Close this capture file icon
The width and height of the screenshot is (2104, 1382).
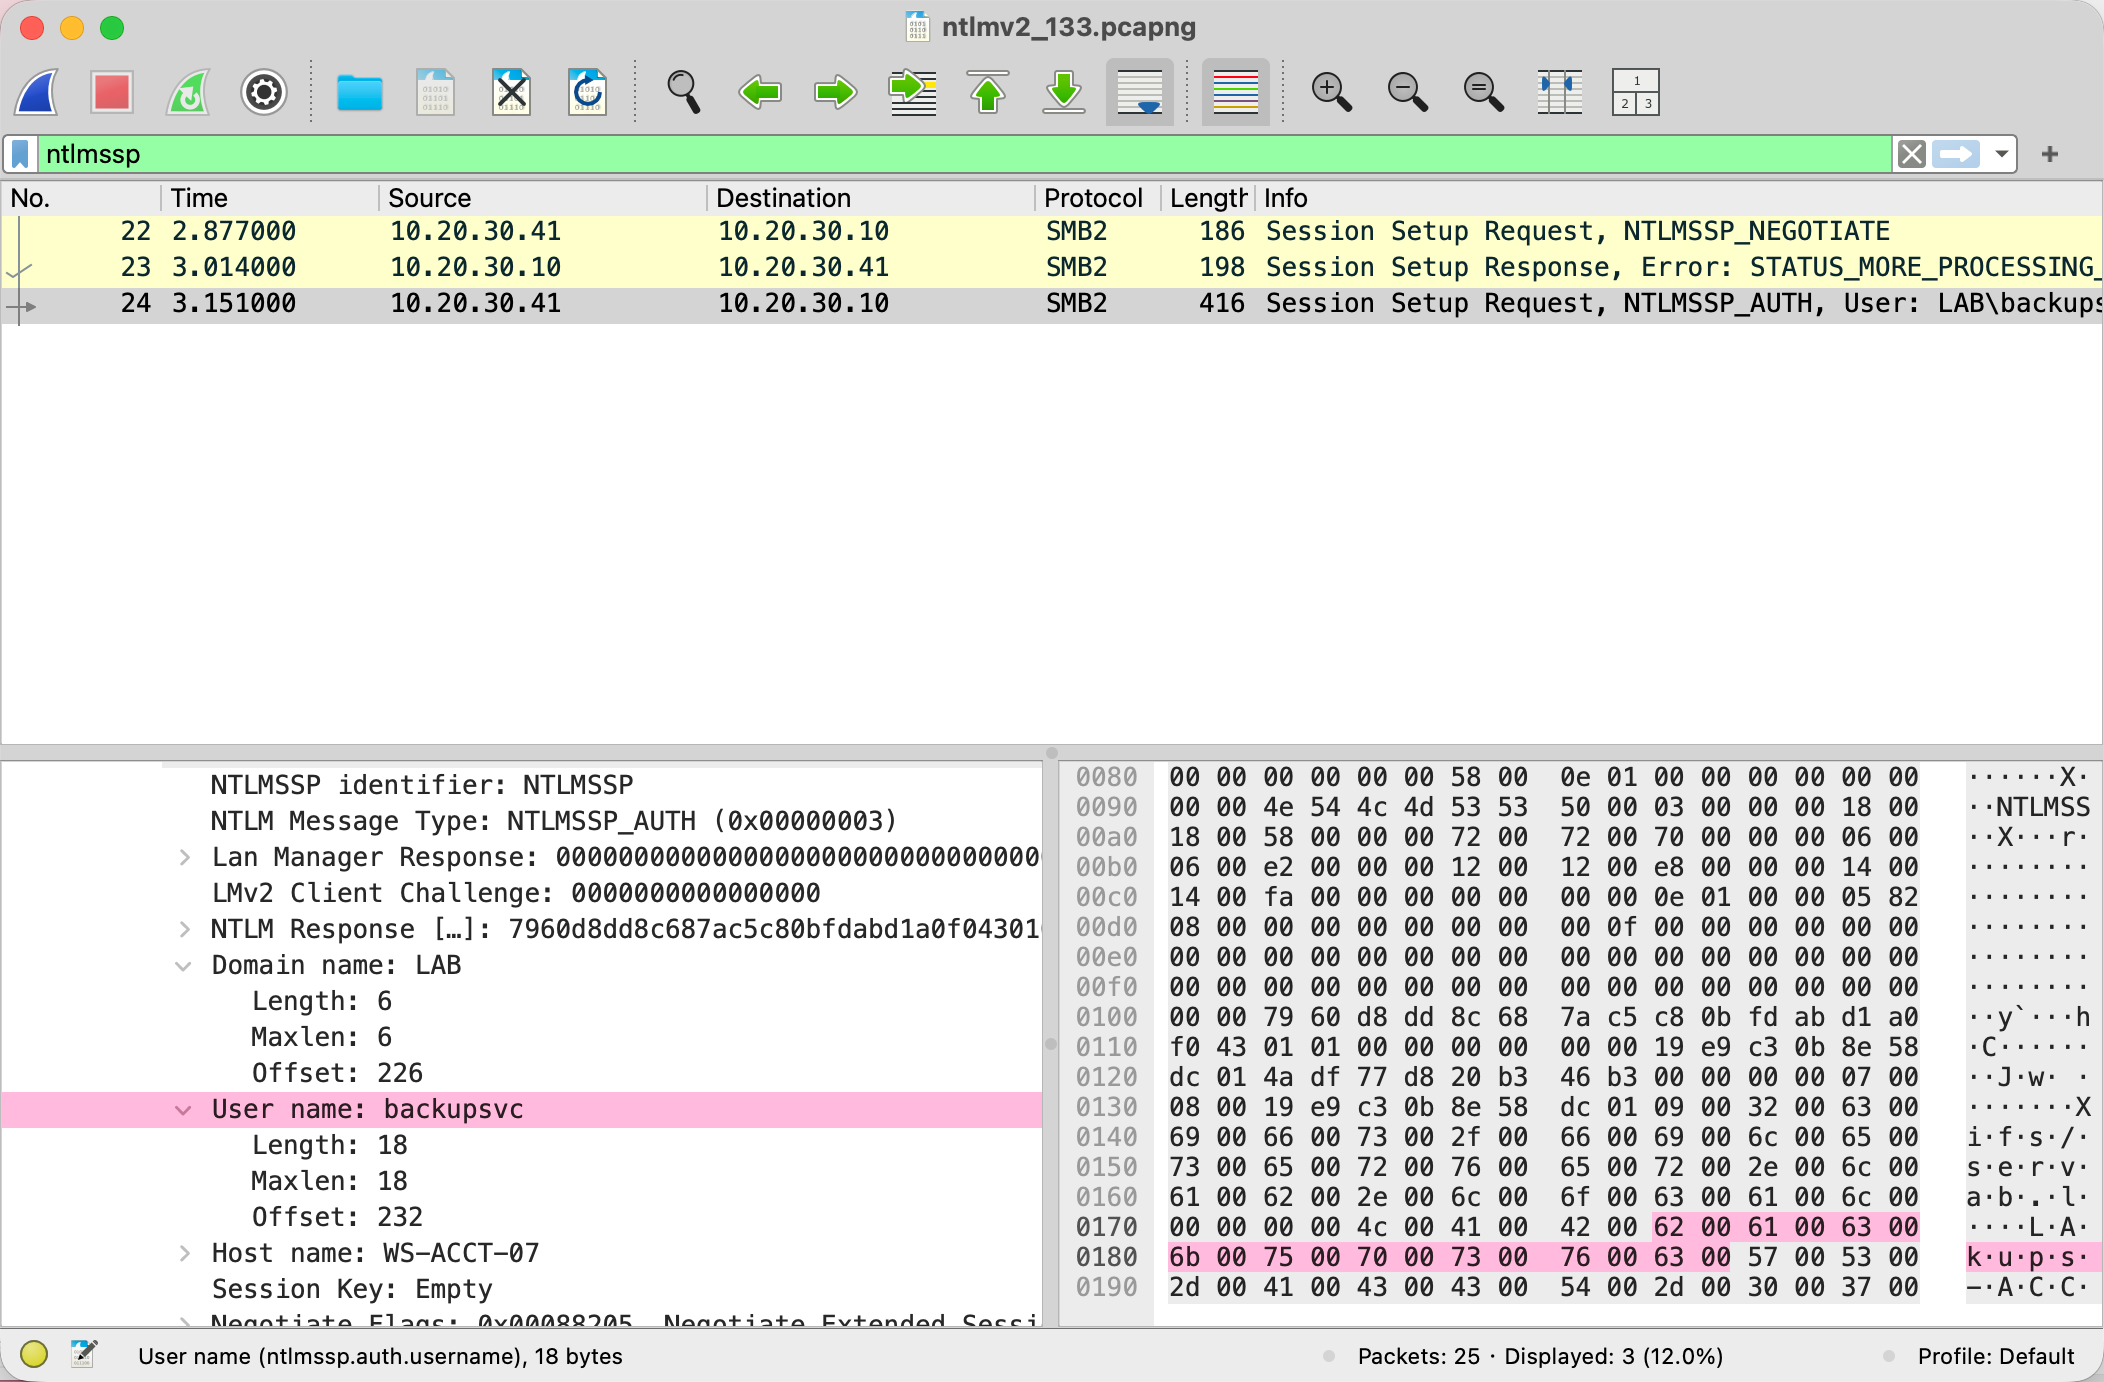(x=512, y=93)
